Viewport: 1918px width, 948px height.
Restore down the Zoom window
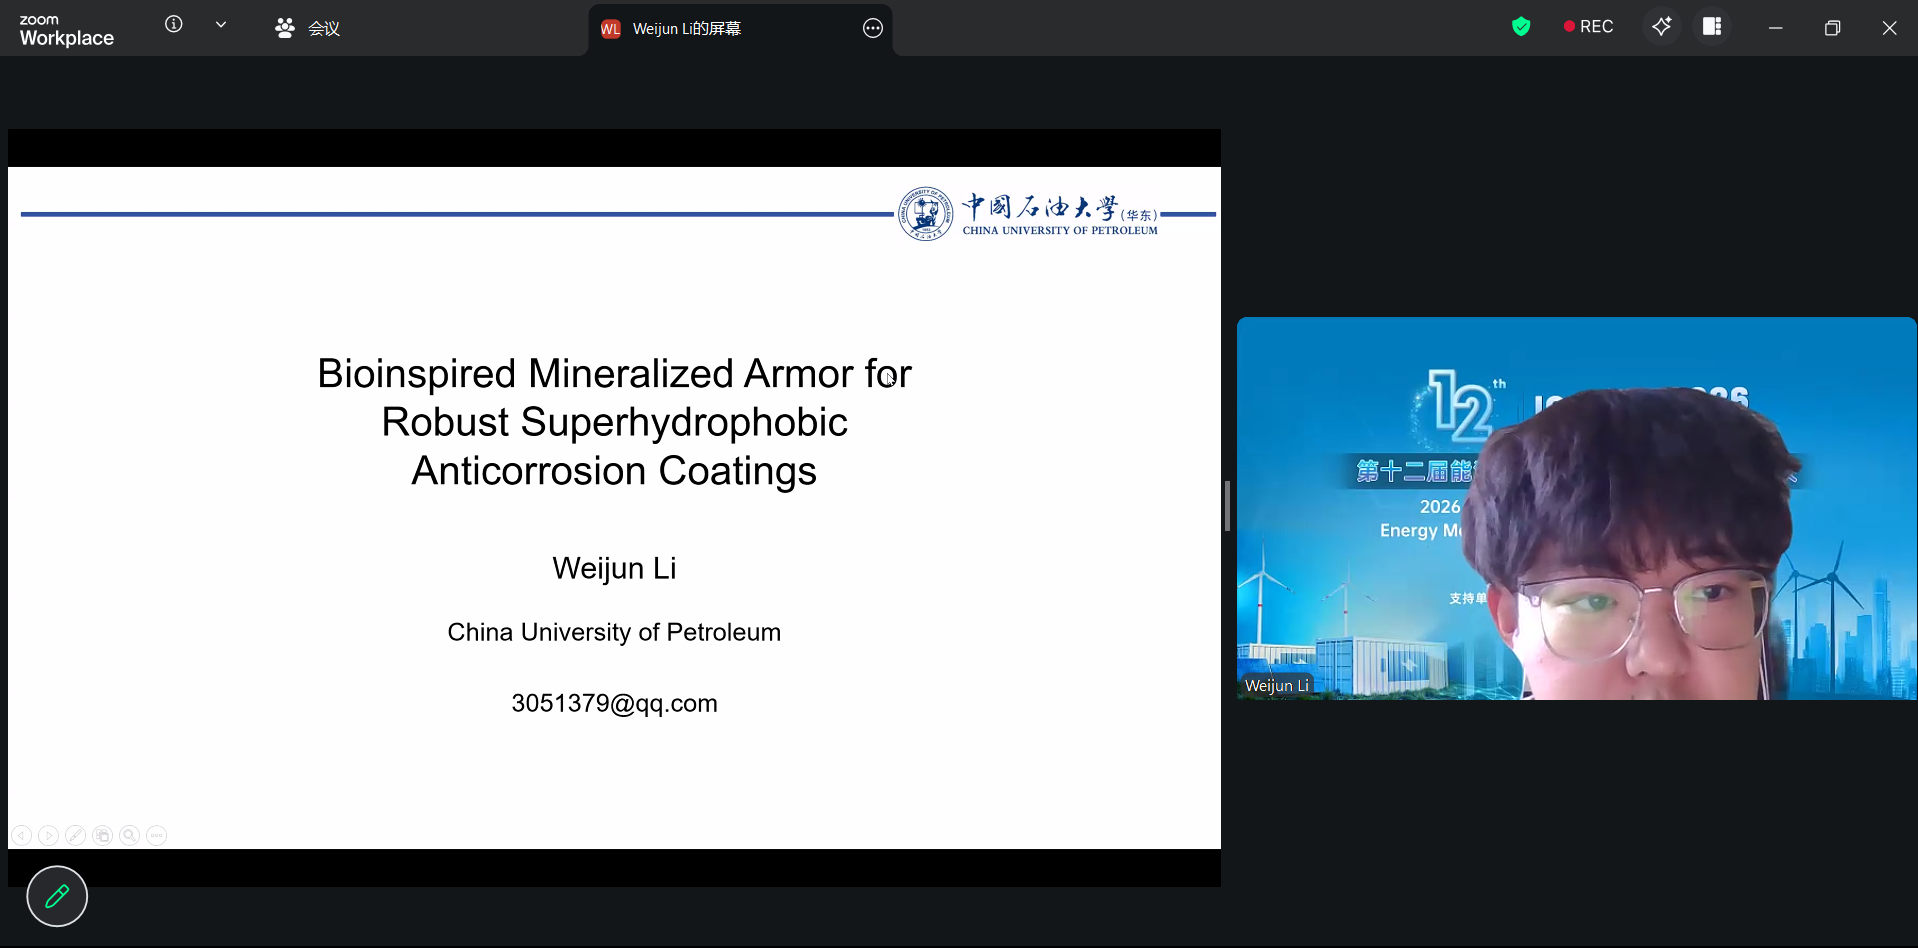tap(1832, 28)
